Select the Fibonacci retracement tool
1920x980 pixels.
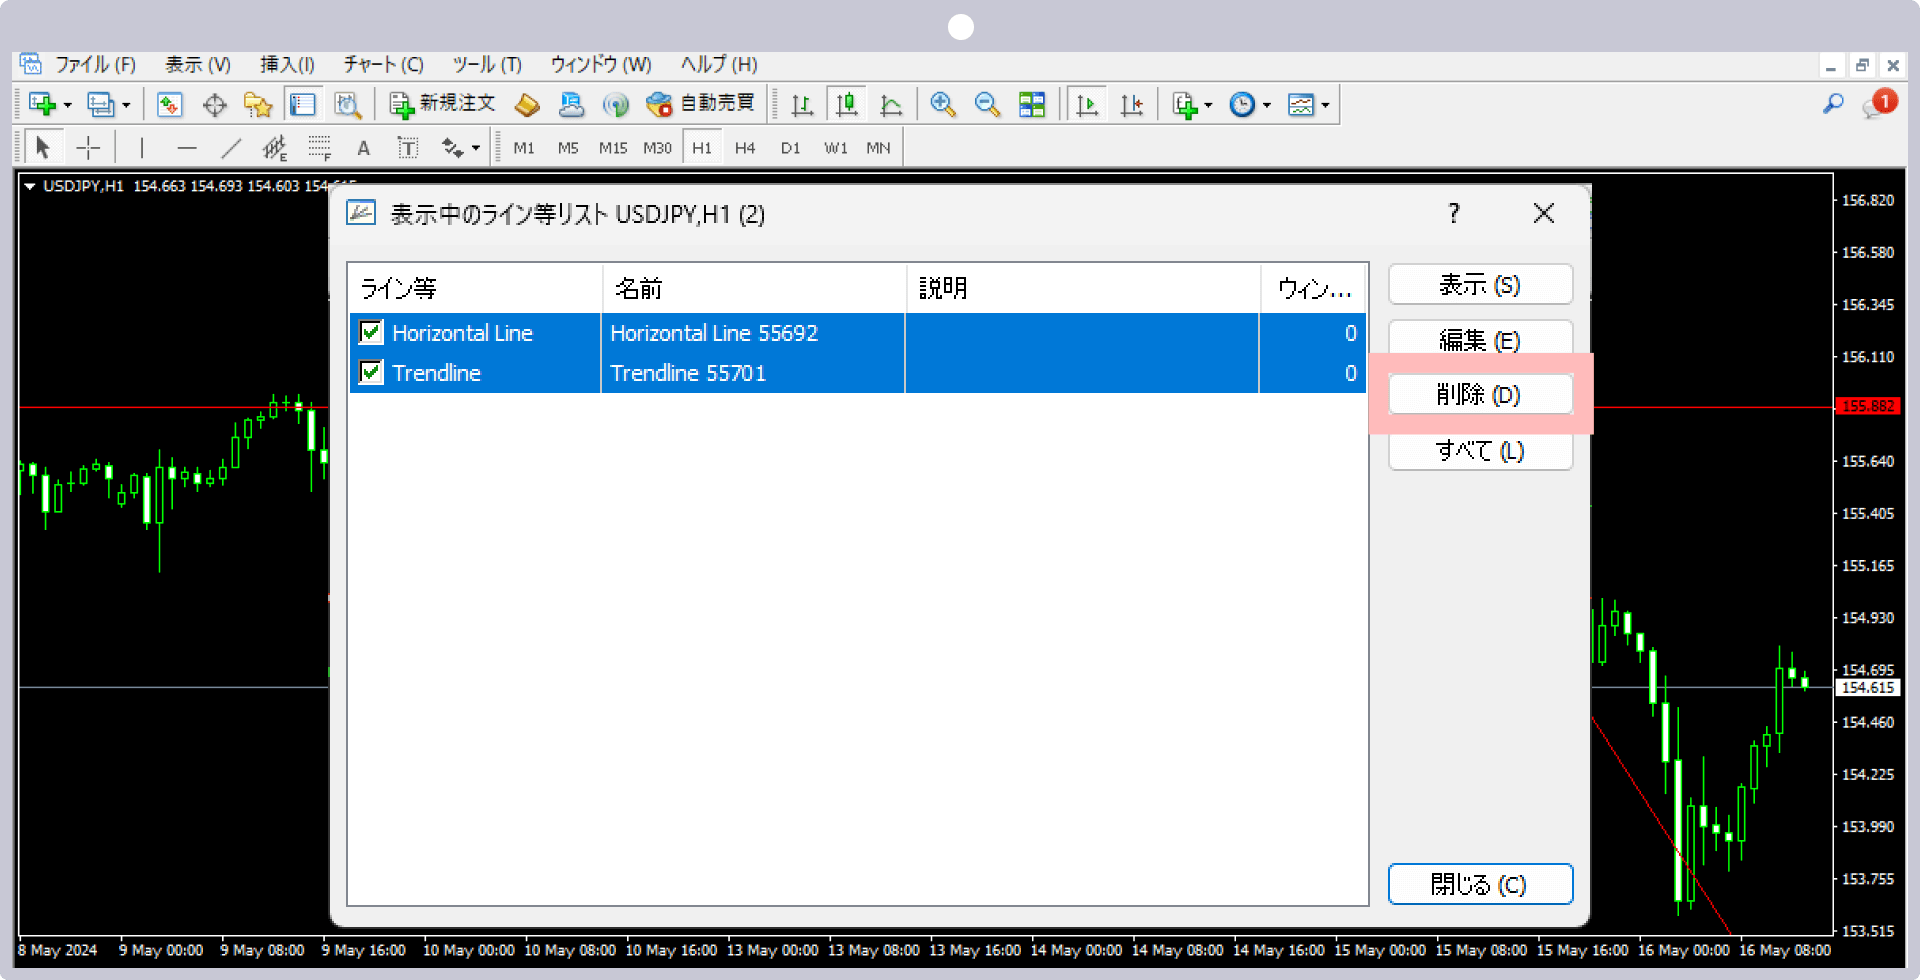[x=319, y=148]
